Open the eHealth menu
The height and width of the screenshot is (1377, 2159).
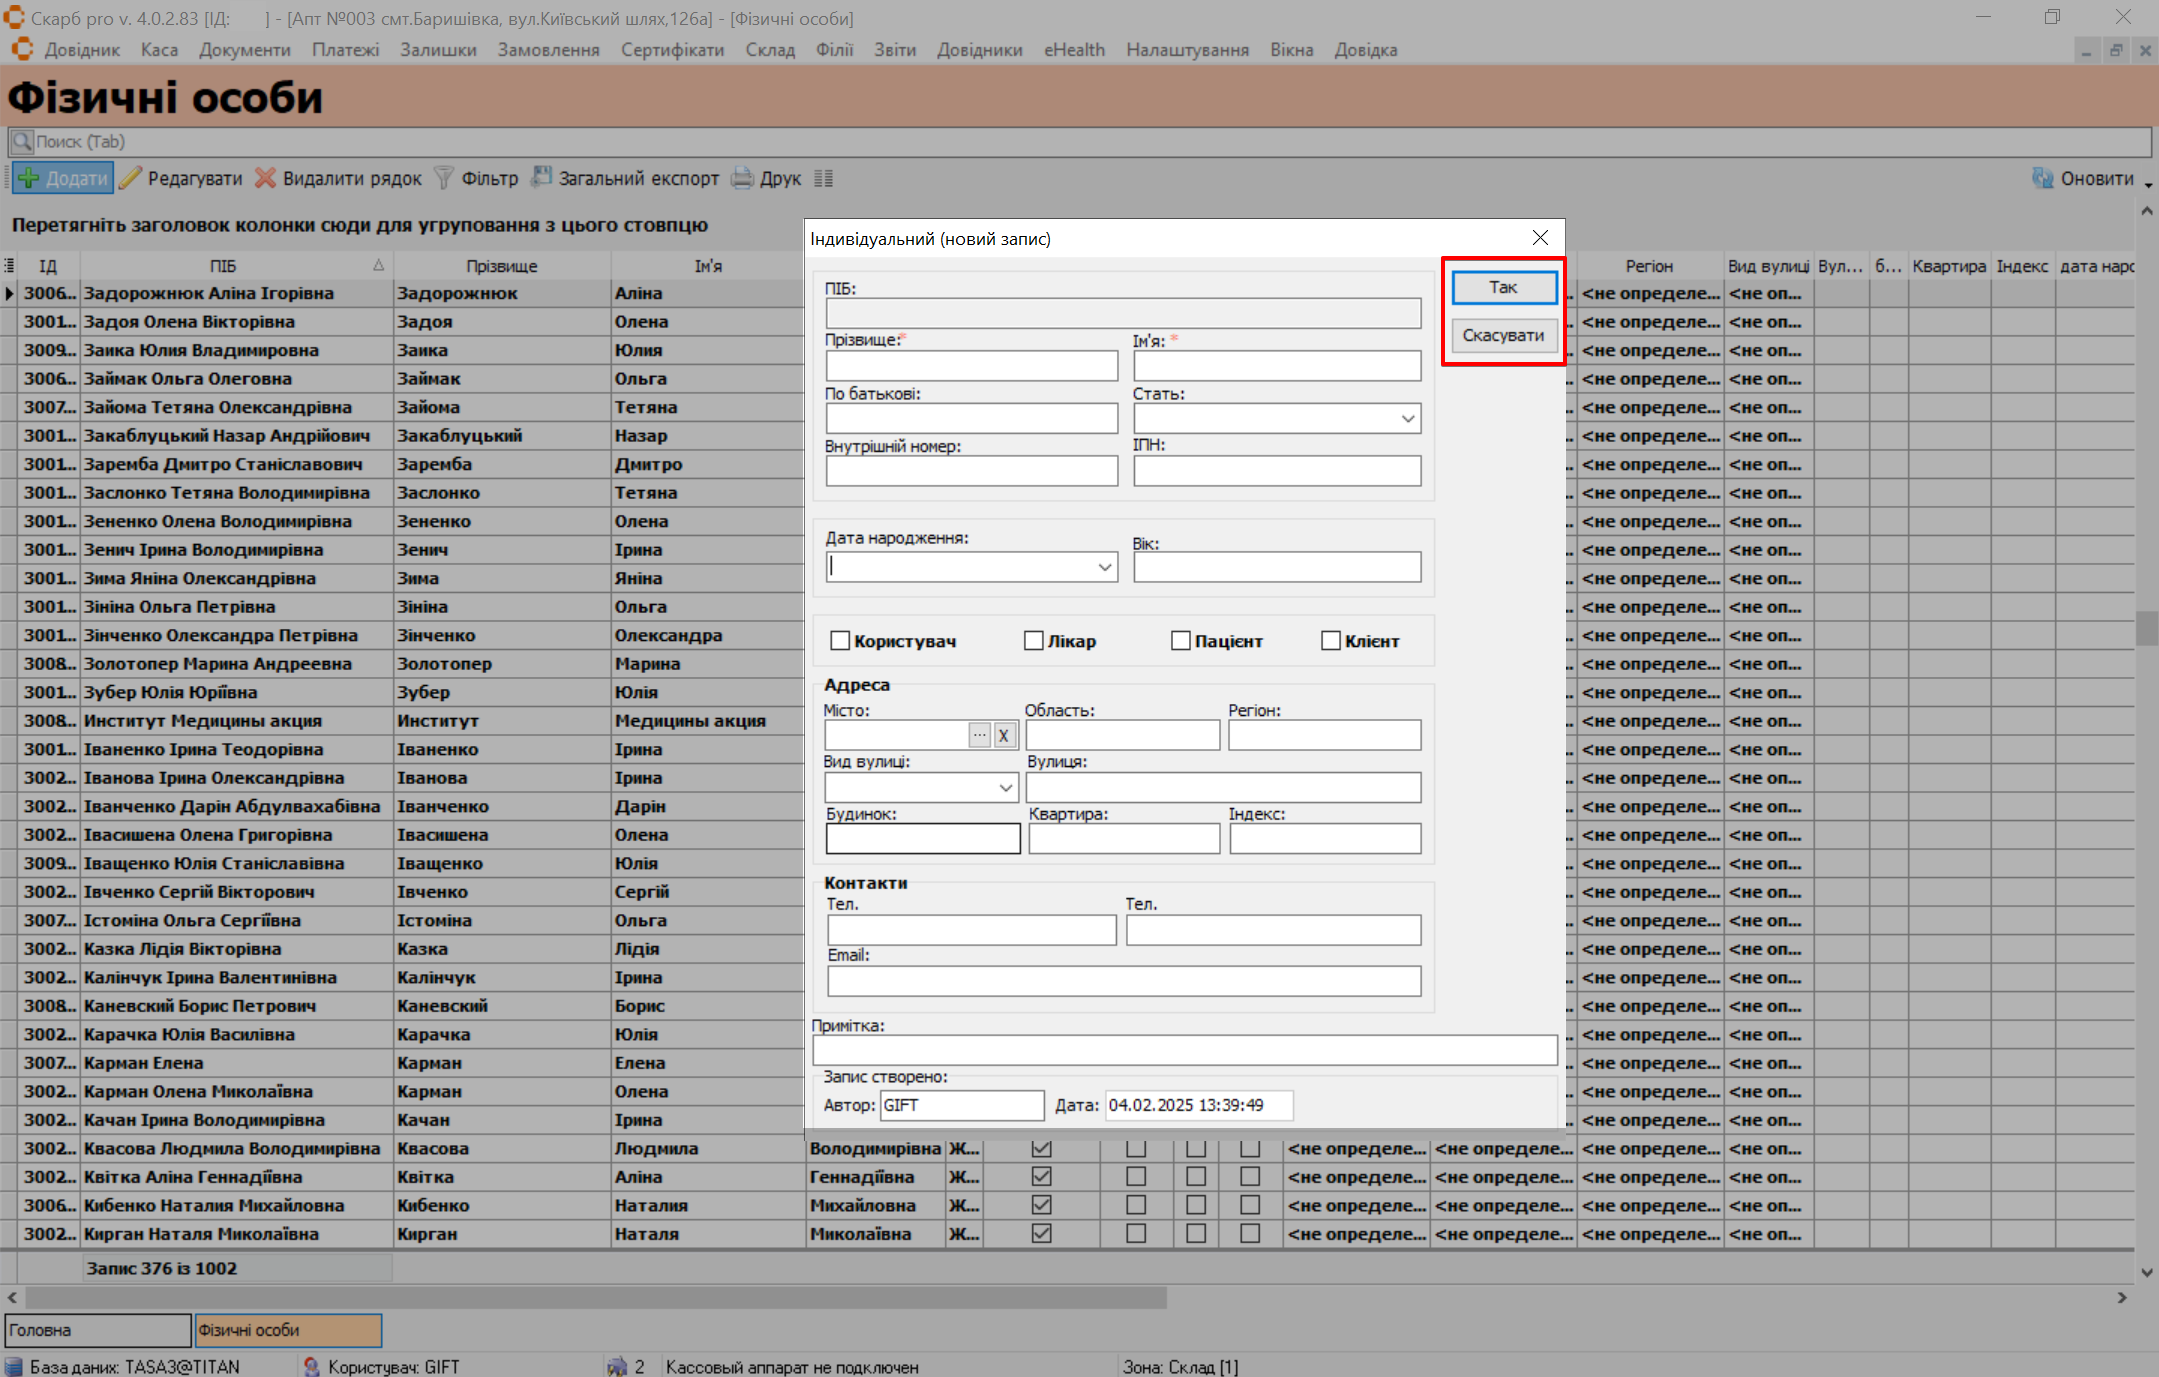point(1074,50)
